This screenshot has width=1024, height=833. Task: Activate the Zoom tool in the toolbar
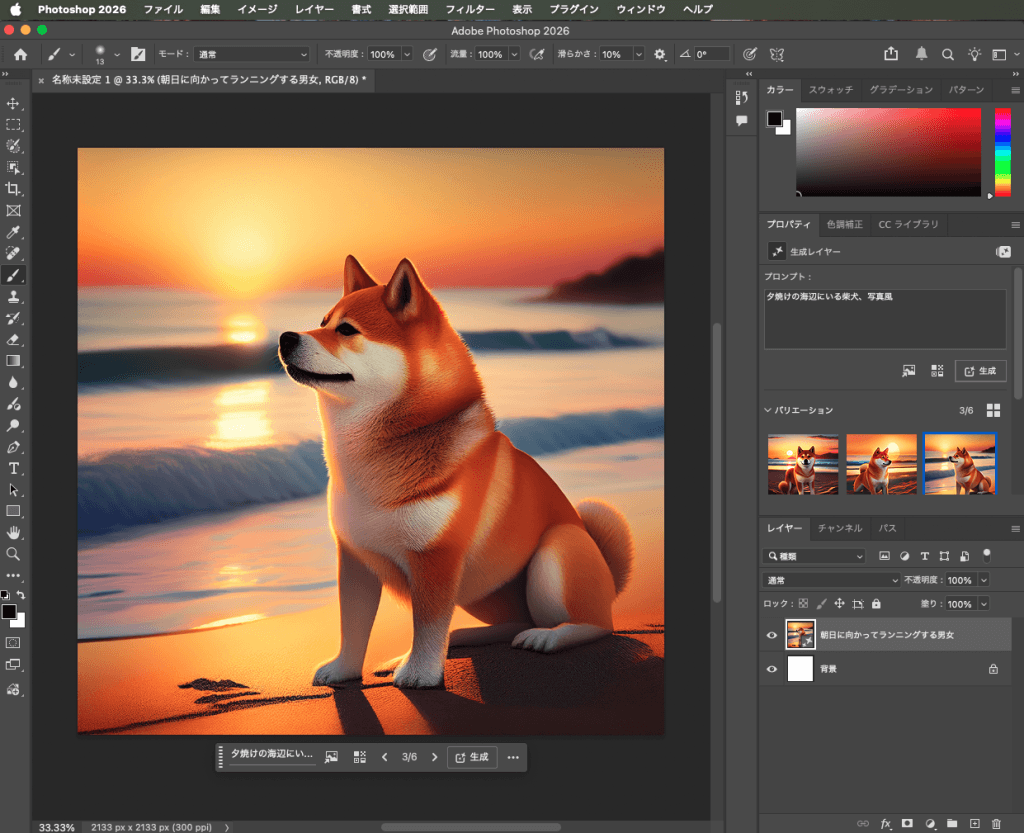click(x=13, y=553)
